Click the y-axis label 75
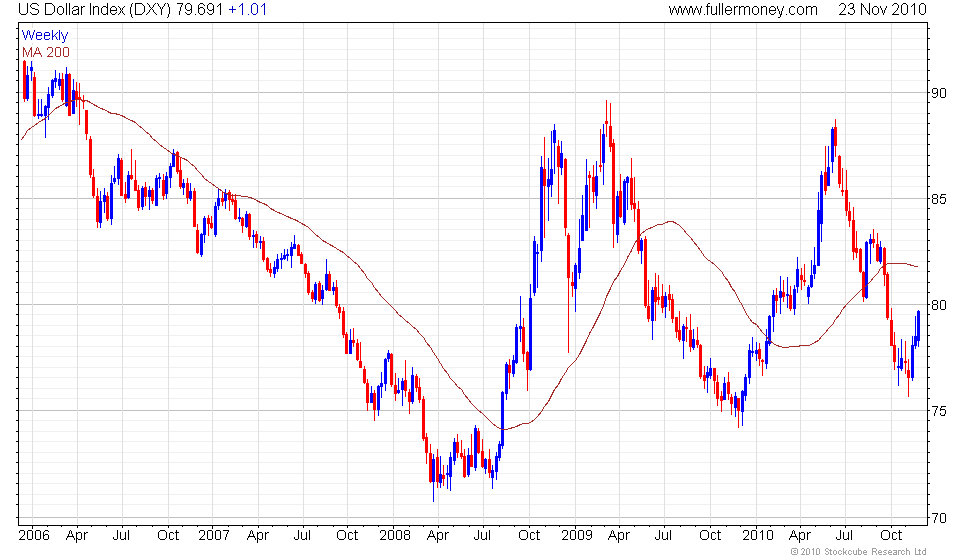 point(939,411)
